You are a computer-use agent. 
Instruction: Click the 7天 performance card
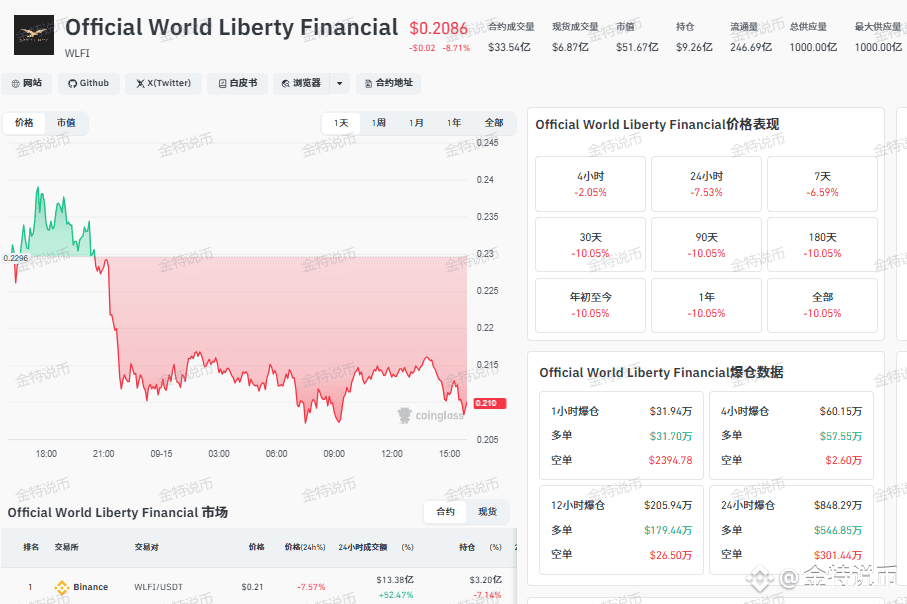(822, 184)
